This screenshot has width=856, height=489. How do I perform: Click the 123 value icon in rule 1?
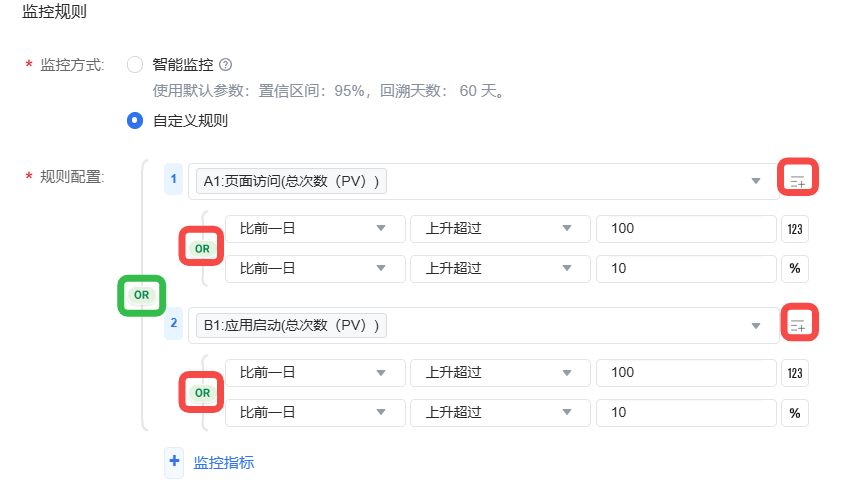click(795, 229)
